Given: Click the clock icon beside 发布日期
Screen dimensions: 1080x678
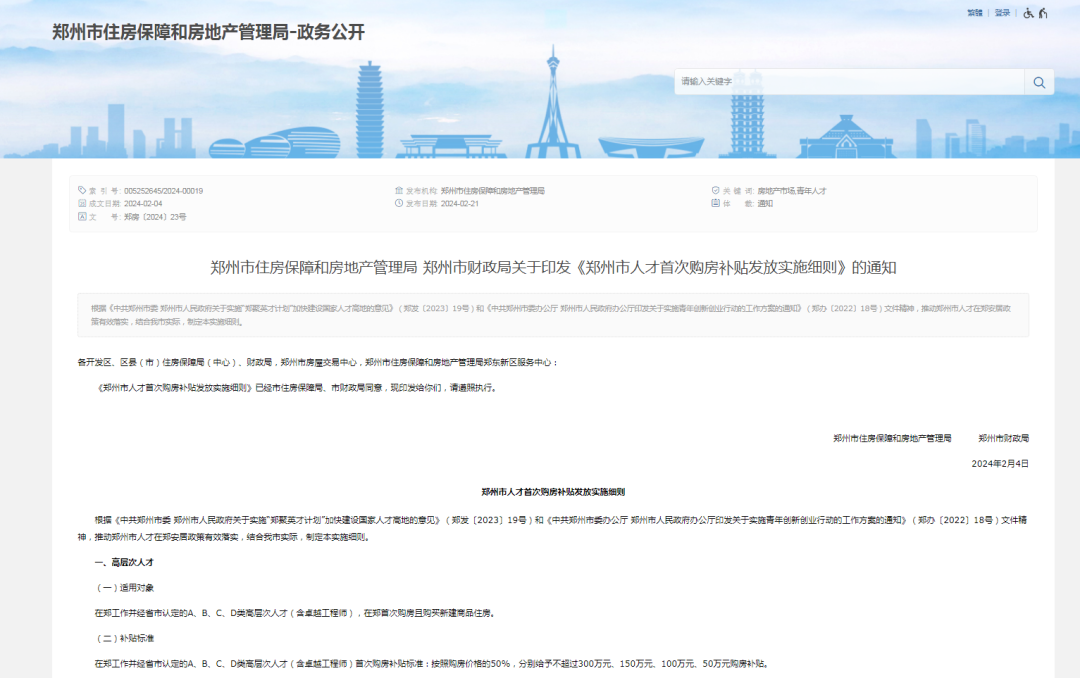Looking at the screenshot, I should point(398,203).
